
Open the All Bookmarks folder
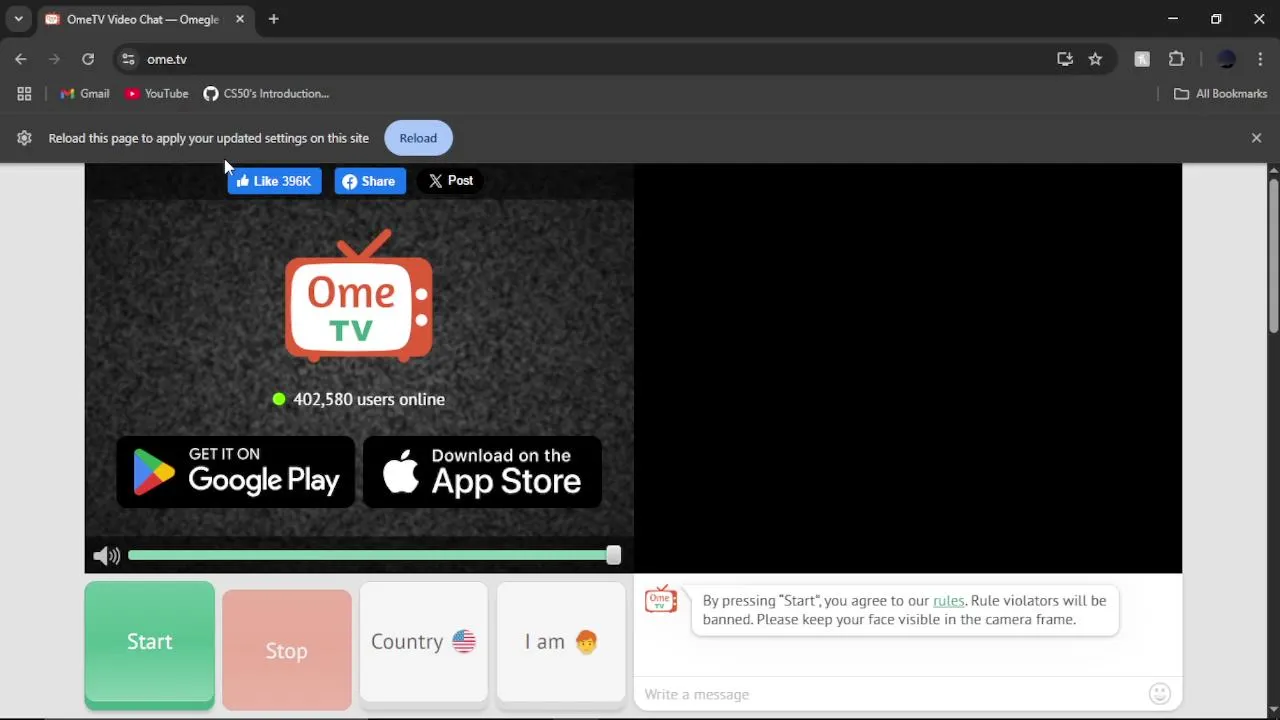(x=1220, y=94)
